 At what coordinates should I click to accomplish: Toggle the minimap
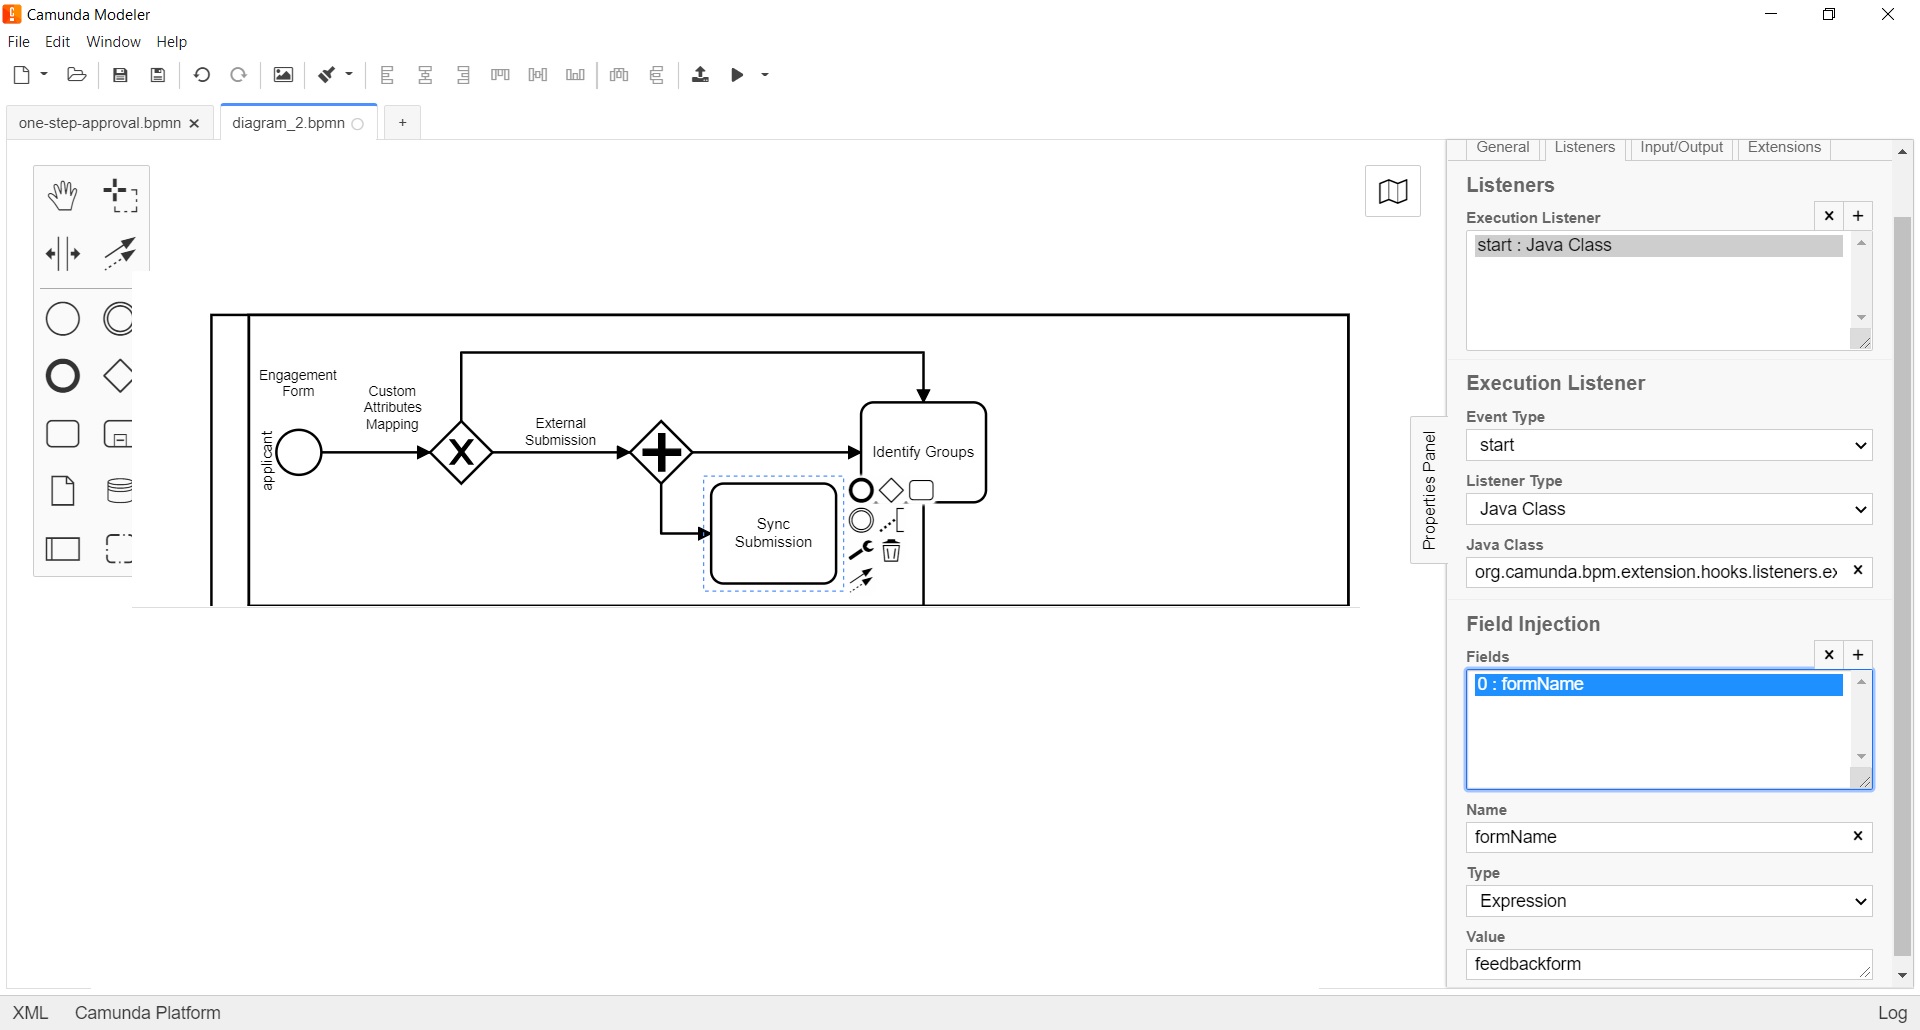(1393, 191)
